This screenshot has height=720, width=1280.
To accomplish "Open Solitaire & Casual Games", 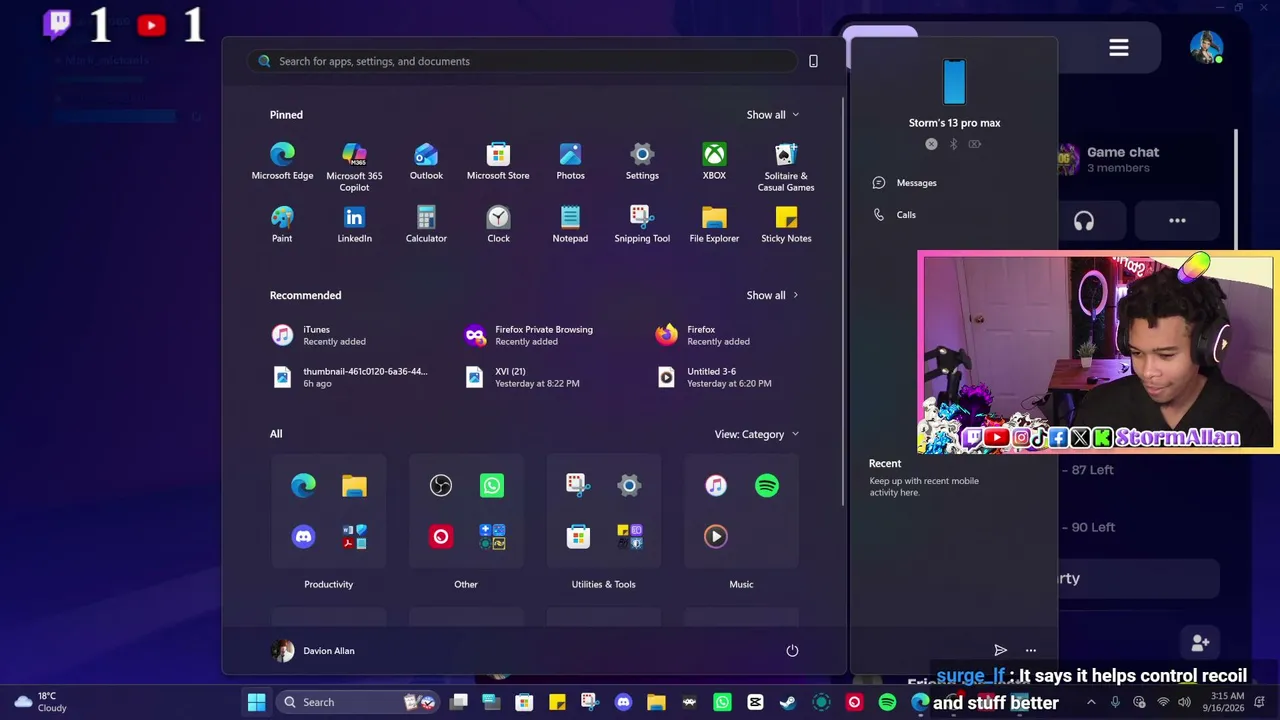I will click(x=786, y=167).
